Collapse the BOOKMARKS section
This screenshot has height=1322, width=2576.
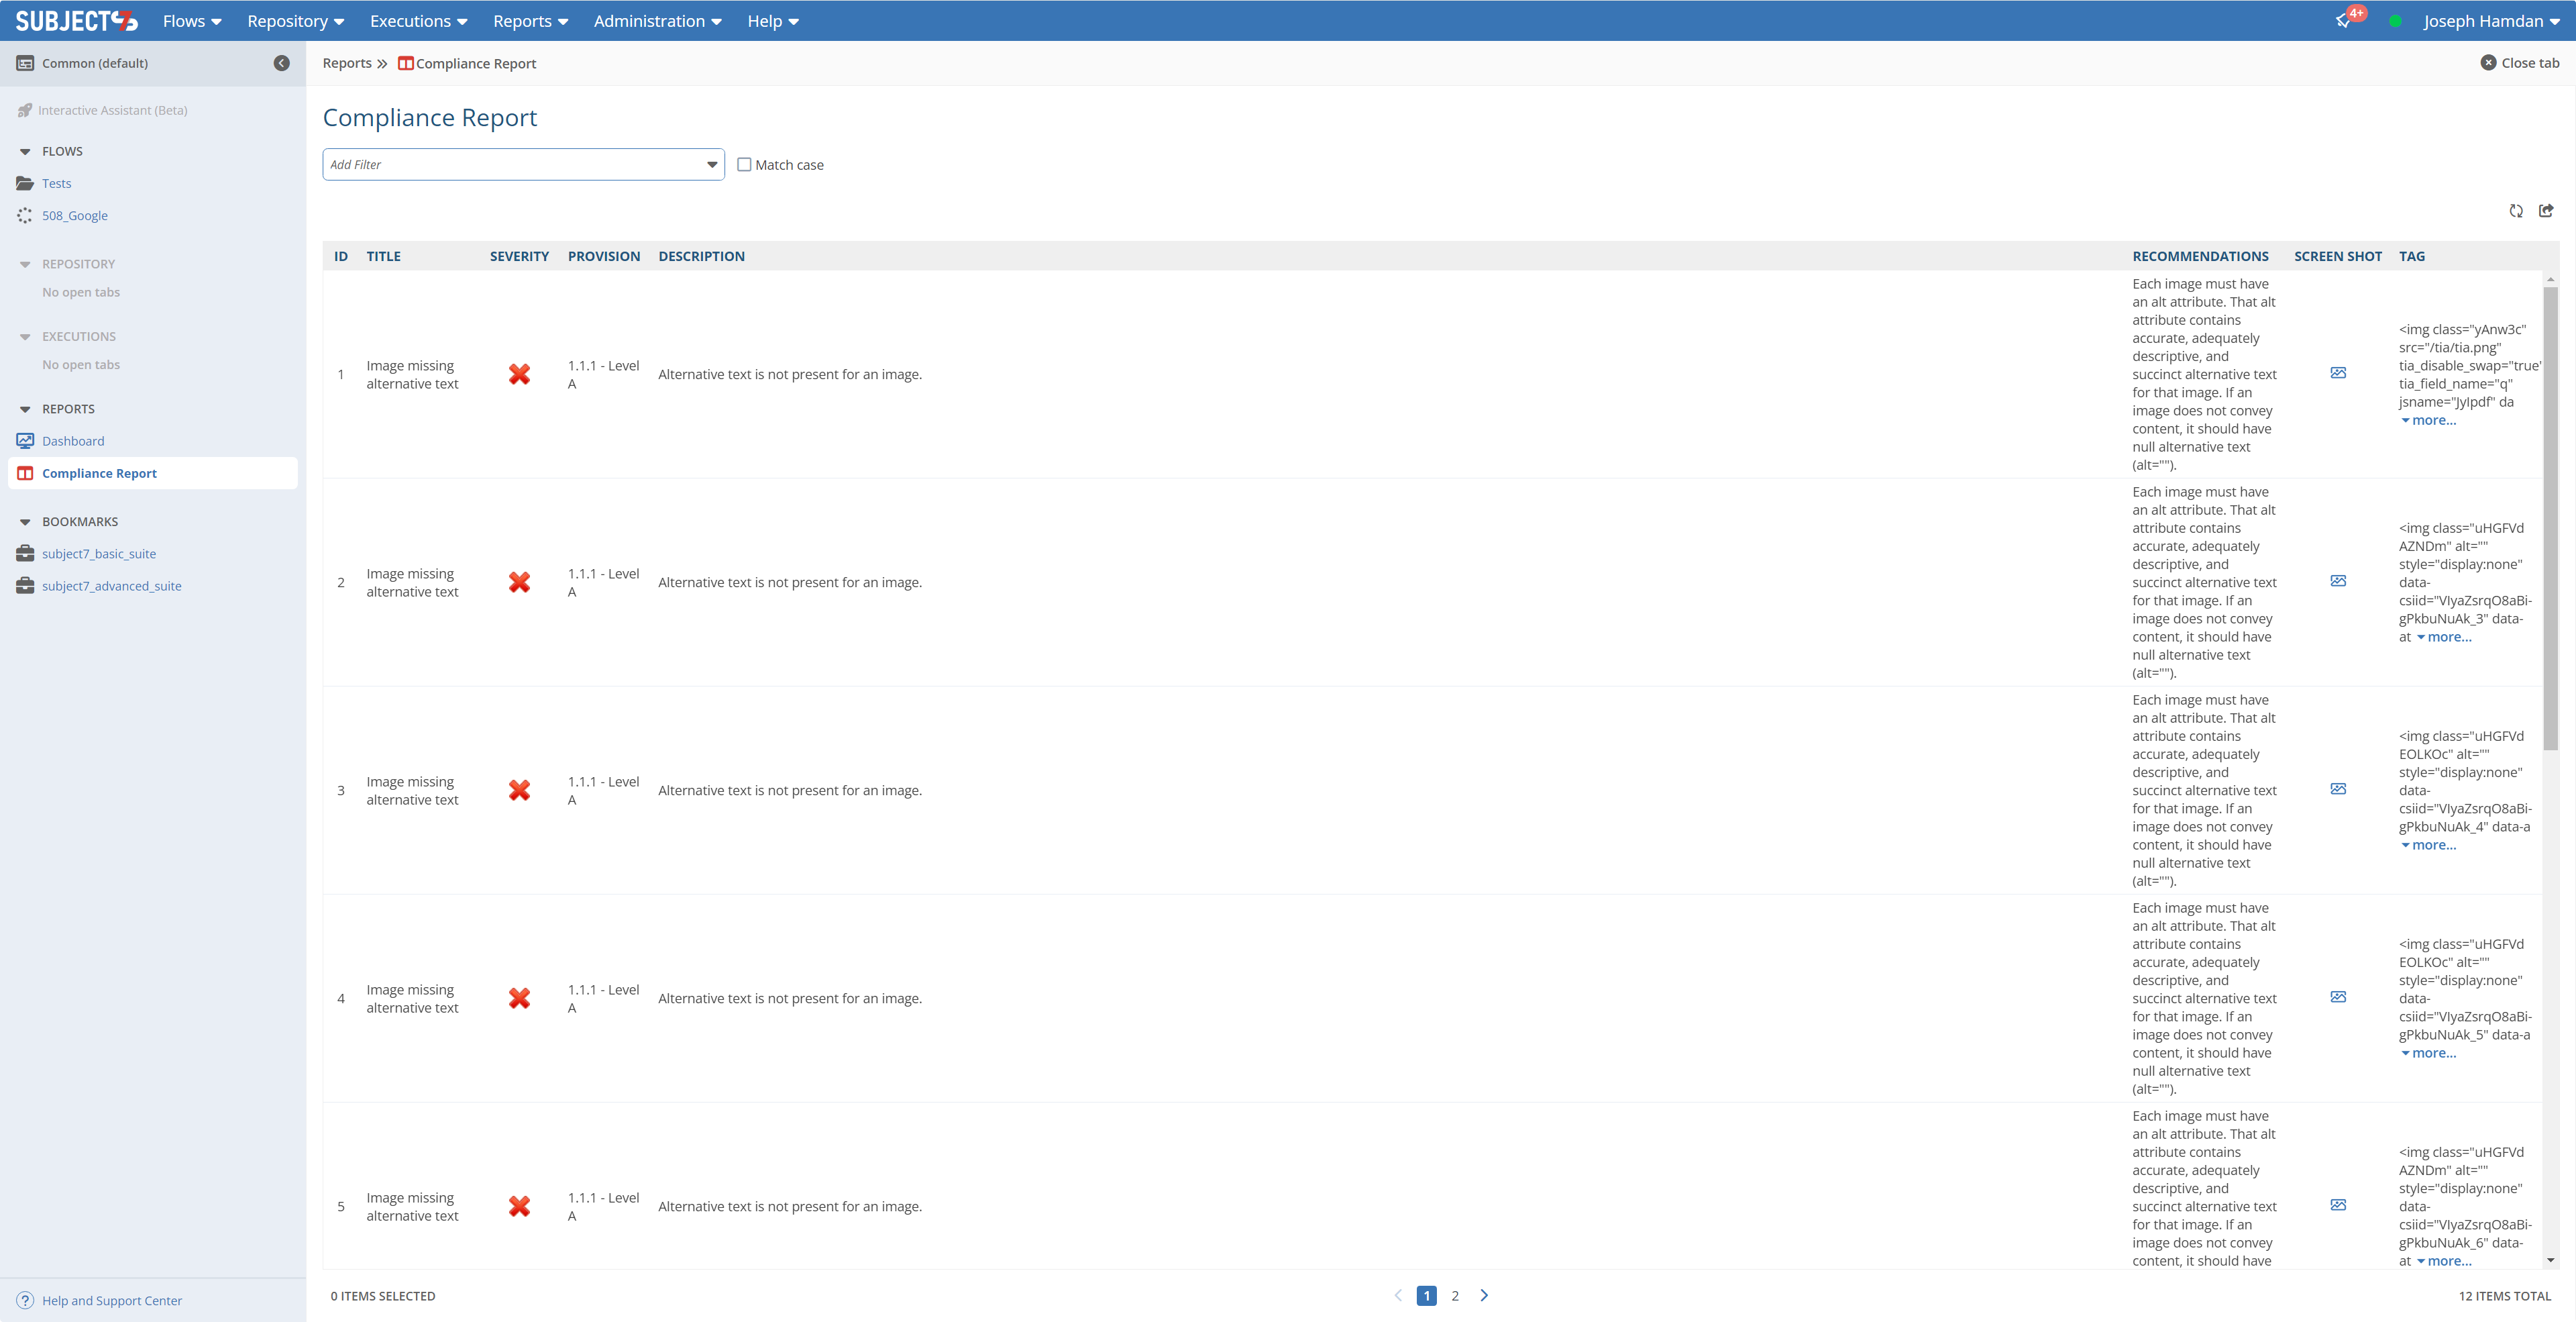25,522
